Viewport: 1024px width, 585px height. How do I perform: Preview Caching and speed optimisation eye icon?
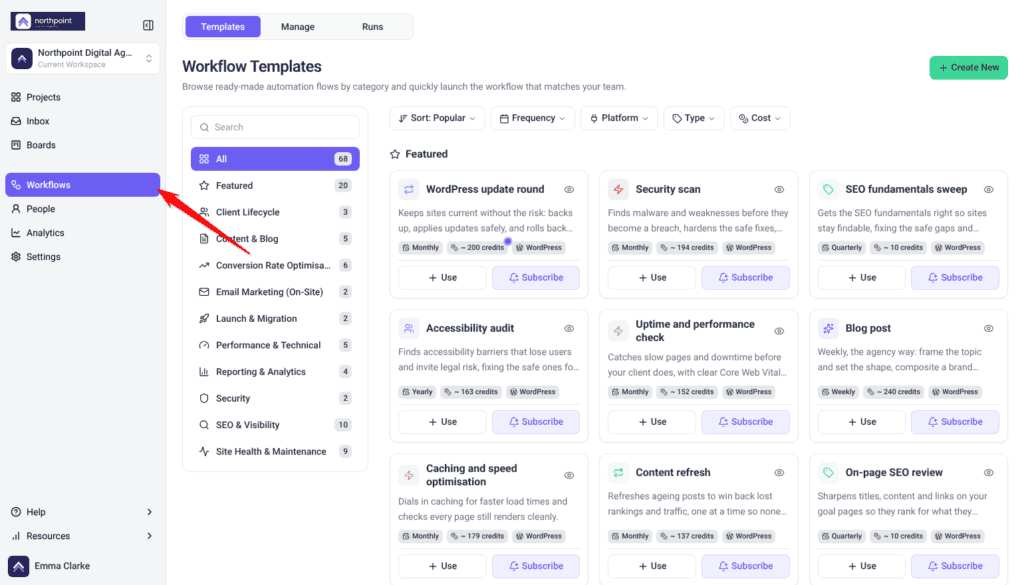click(569, 476)
